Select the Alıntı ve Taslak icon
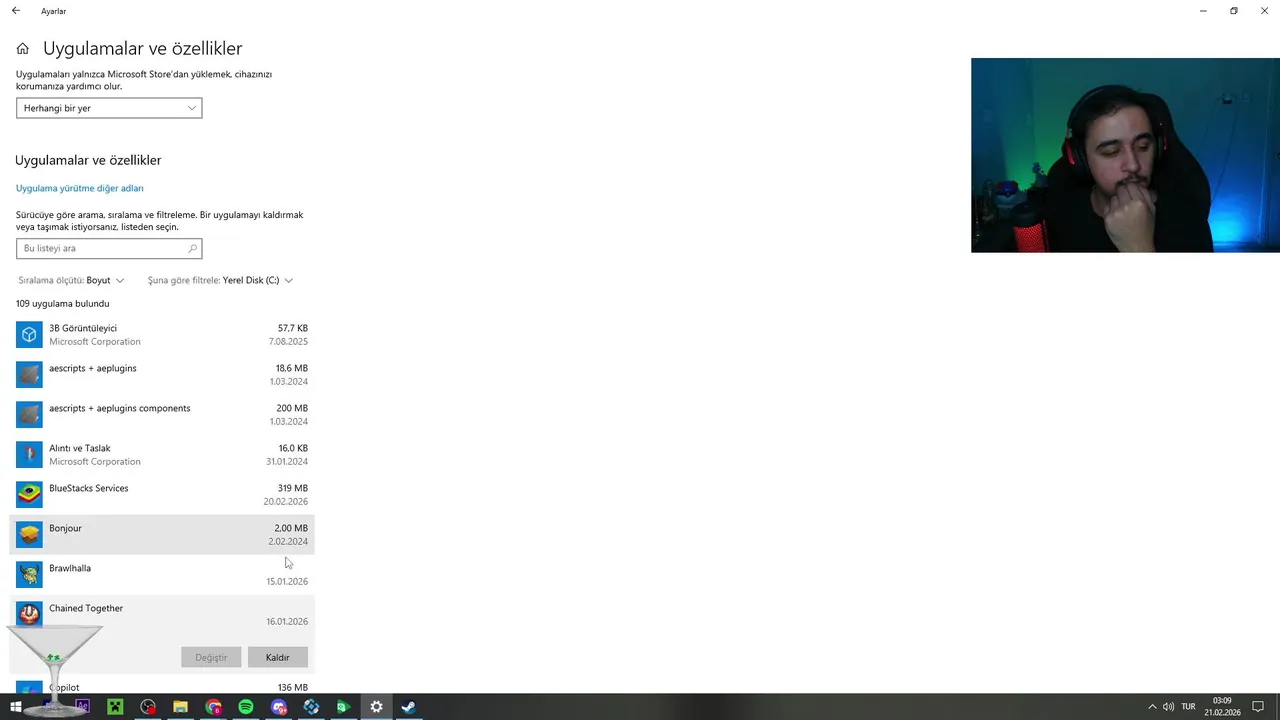 click(29, 454)
